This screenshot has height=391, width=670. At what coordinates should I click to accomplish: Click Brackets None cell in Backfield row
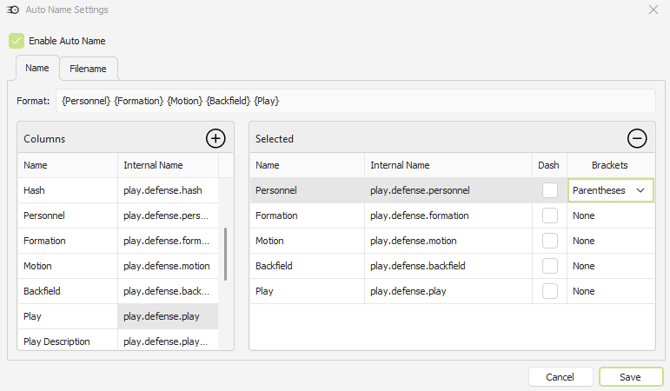(x=611, y=266)
